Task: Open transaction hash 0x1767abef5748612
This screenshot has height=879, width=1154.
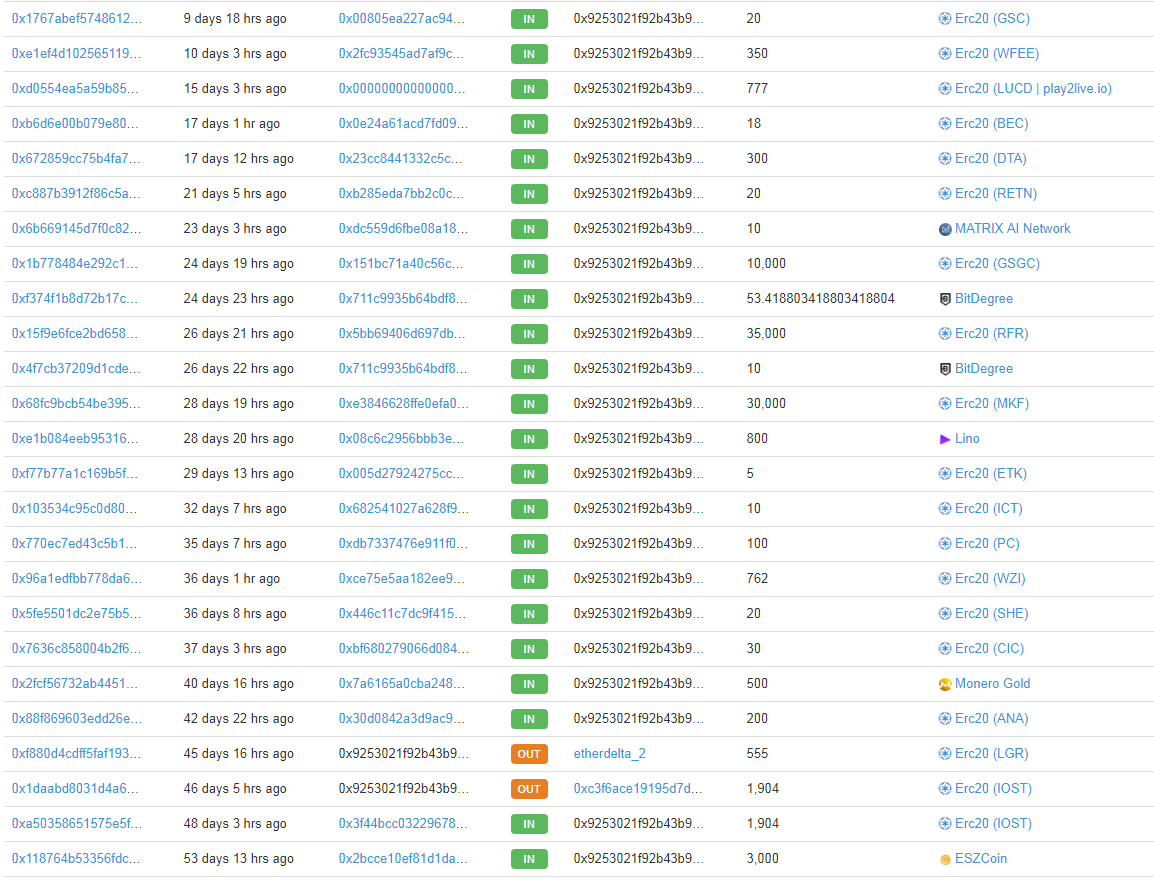Action: pos(77,18)
